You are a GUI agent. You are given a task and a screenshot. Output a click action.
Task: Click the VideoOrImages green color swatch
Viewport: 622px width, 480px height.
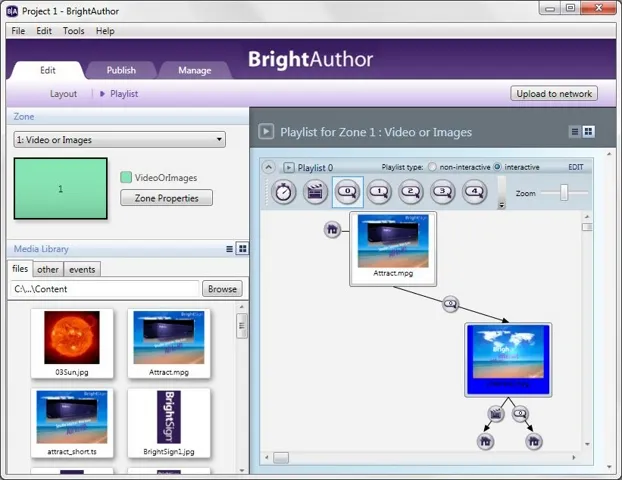click(126, 177)
